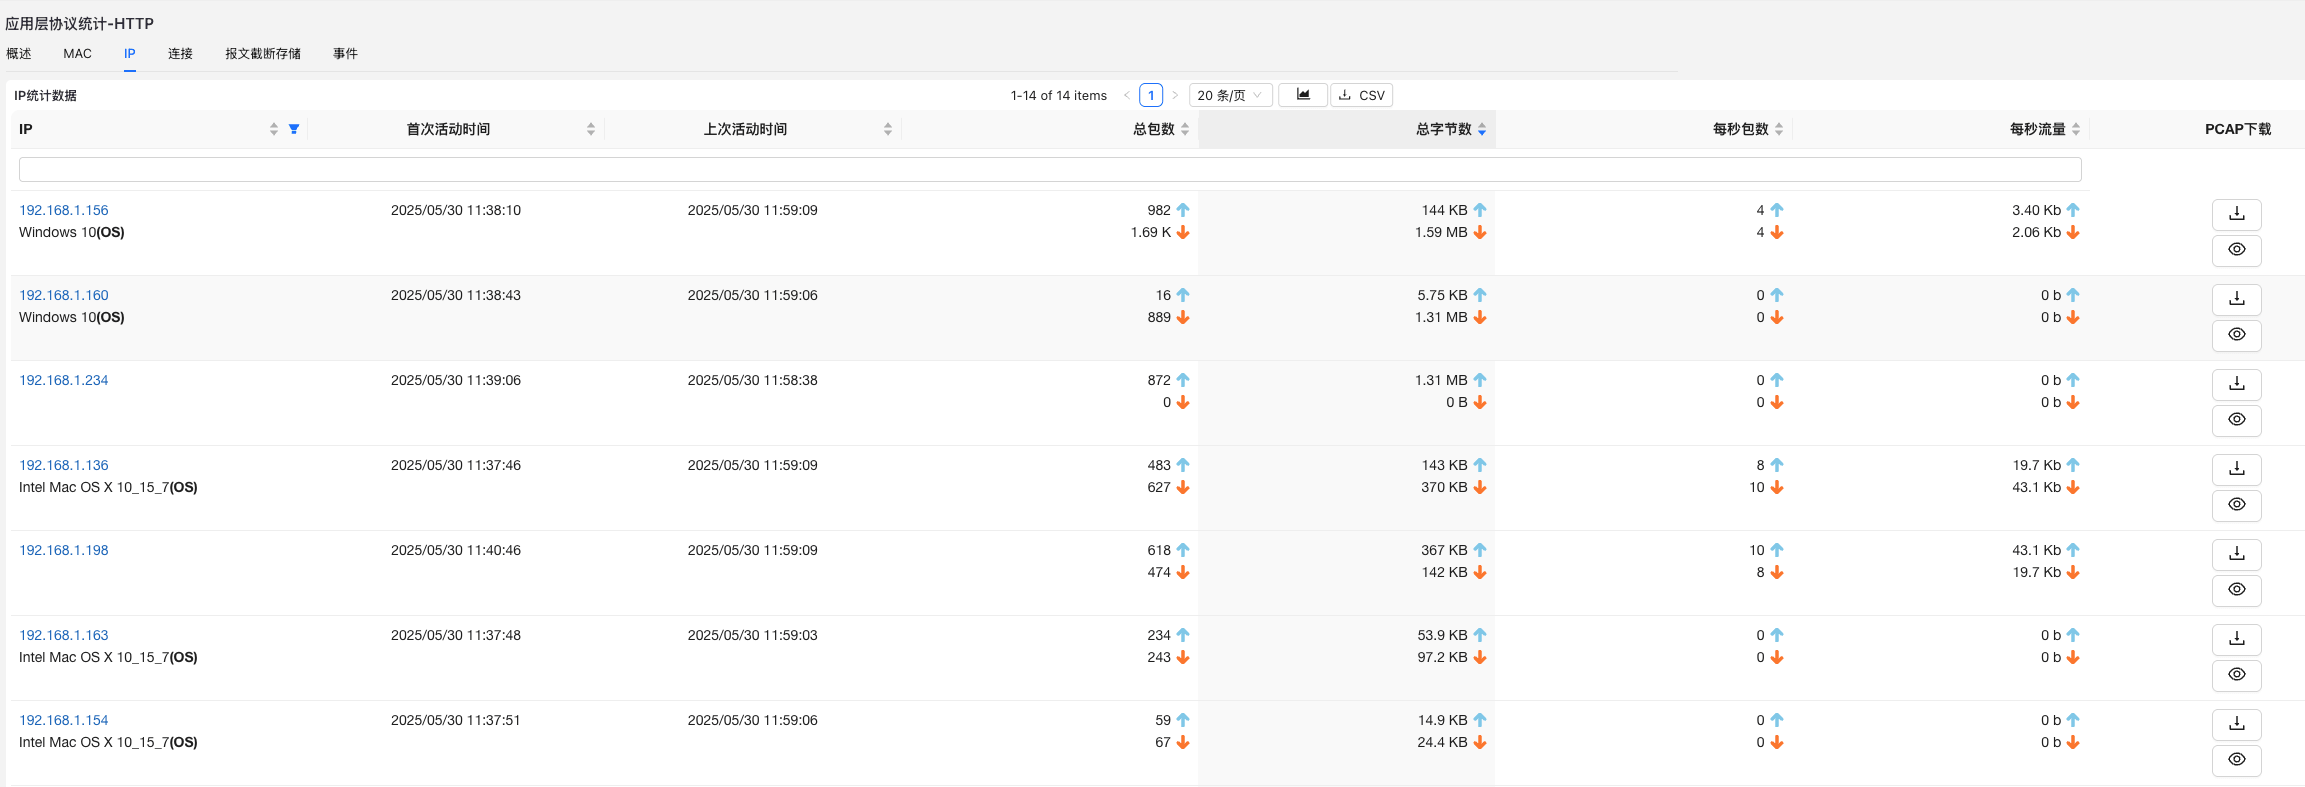Viewport: 2305px width, 787px height.
Task: Download PCAP for 192.168.1.156
Action: click(x=2236, y=214)
